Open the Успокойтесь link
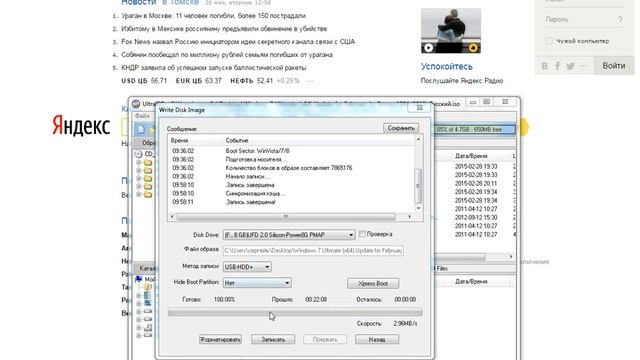Image resolution: width=640 pixels, height=360 pixels. pyautogui.click(x=447, y=67)
